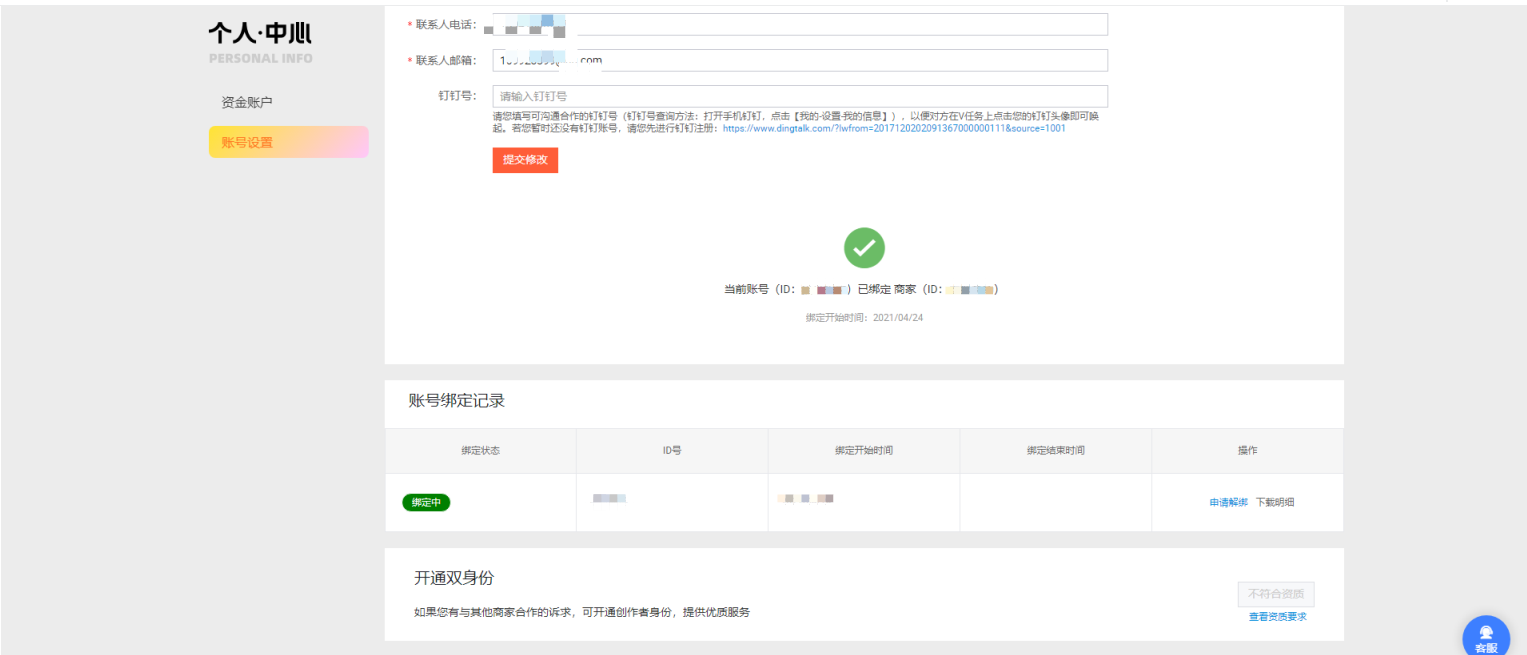Click the 联系人电话 input field
Image resolution: width=1527 pixels, height=655 pixels.
(800, 24)
